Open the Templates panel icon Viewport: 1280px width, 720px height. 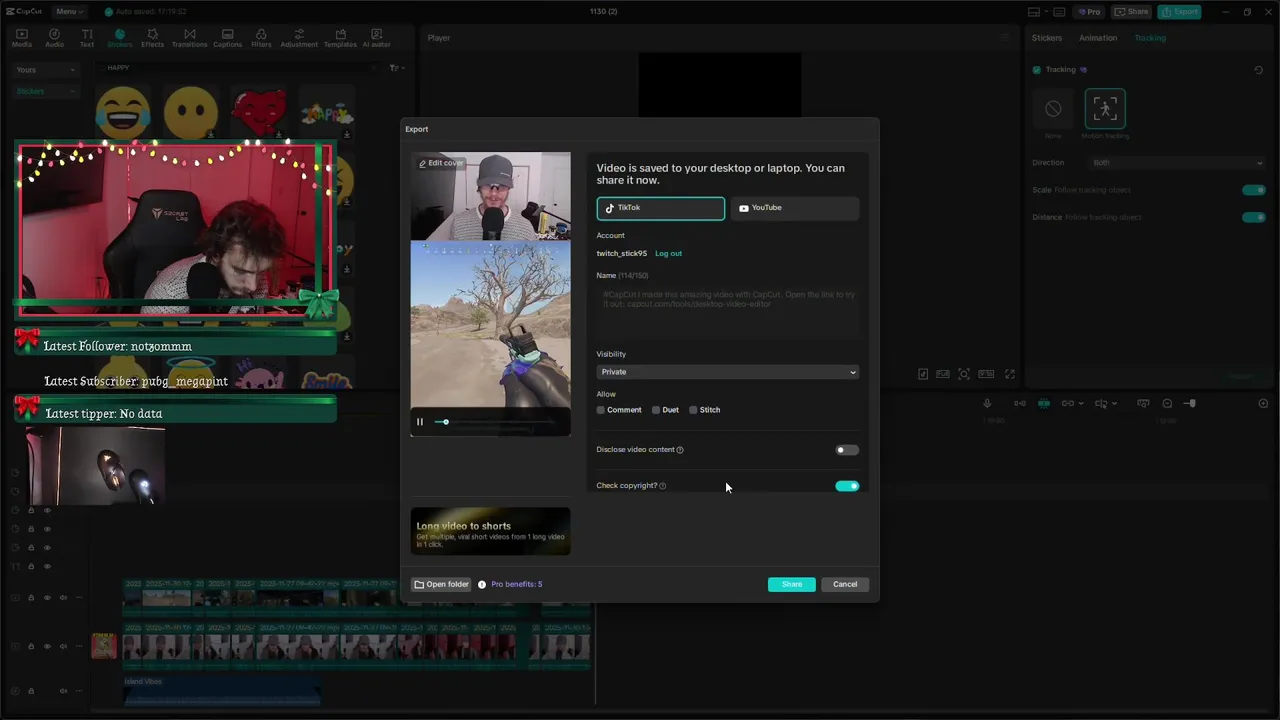point(340,38)
